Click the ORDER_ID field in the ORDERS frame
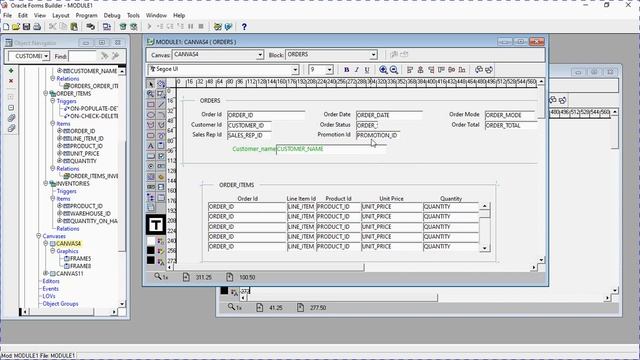The width and height of the screenshot is (640, 360). click(x=266, y=115)
